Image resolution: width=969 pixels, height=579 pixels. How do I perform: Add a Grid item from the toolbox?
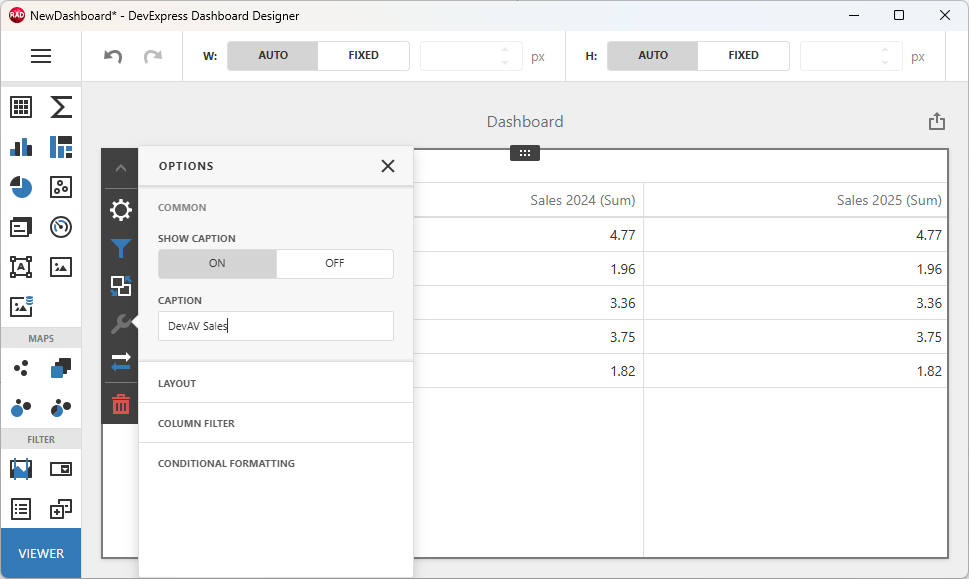(x=21, y=107)
